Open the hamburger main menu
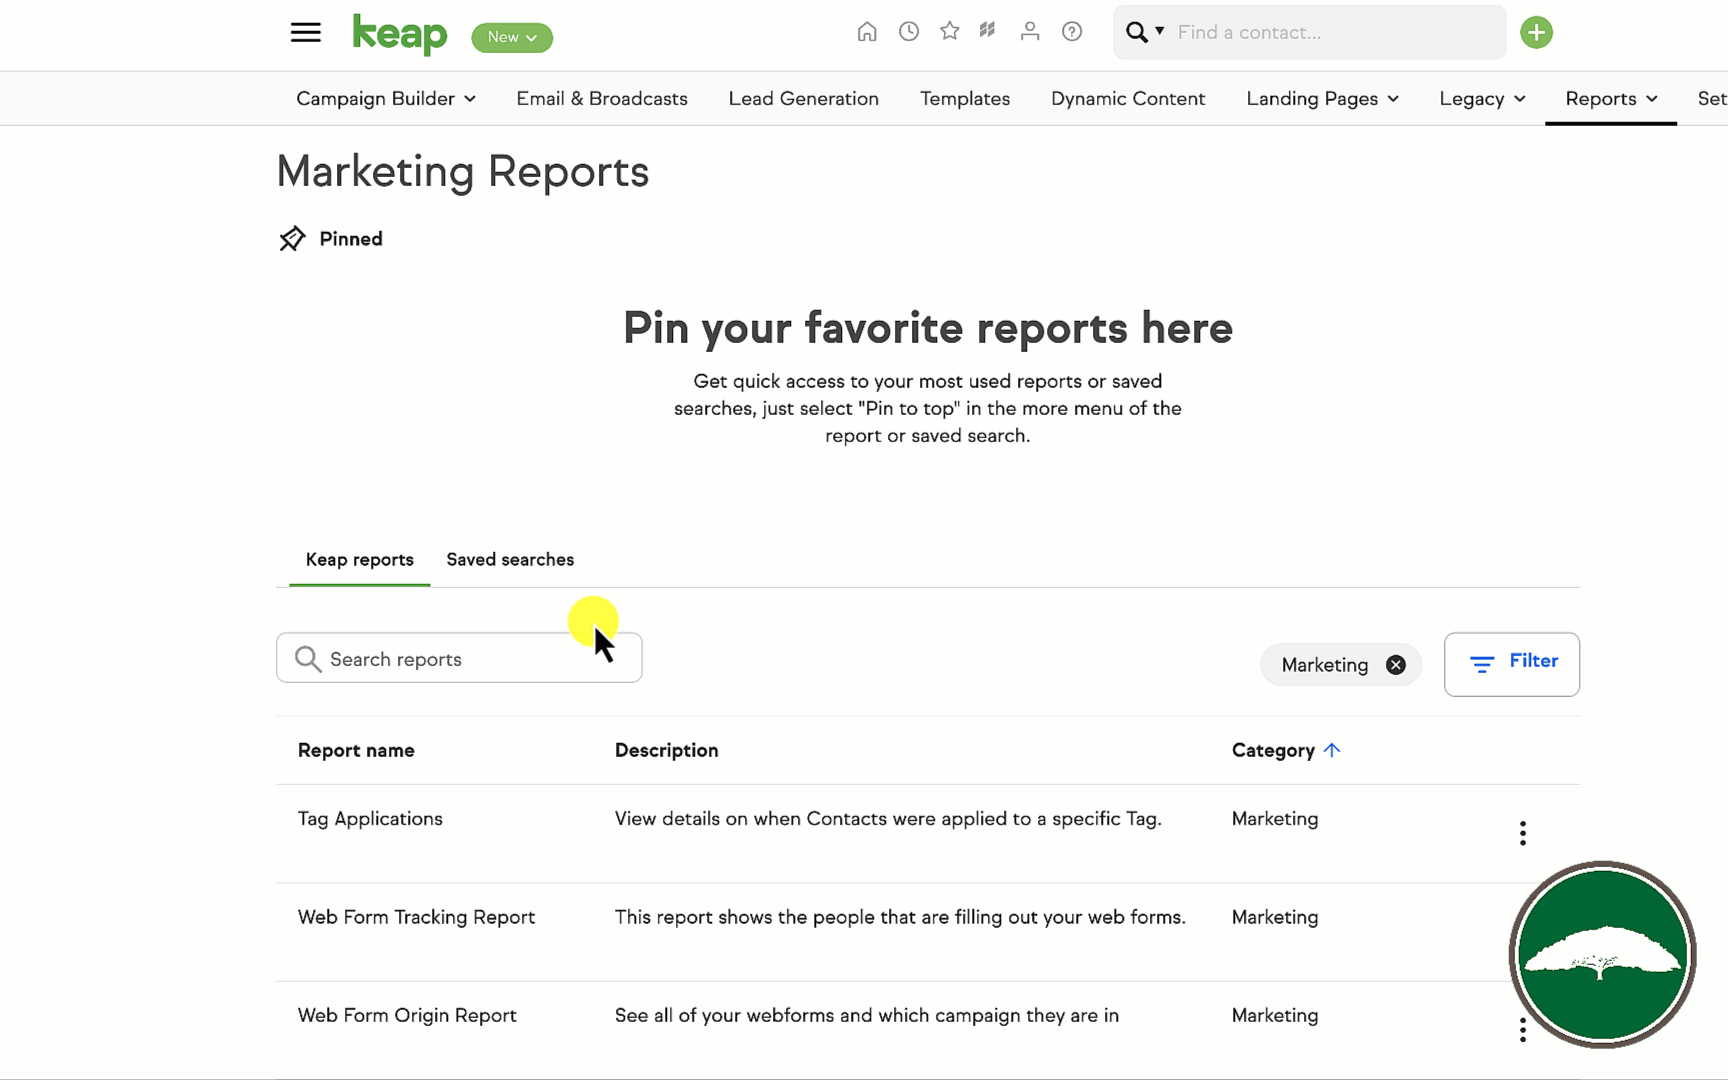 tap(305, 33)
